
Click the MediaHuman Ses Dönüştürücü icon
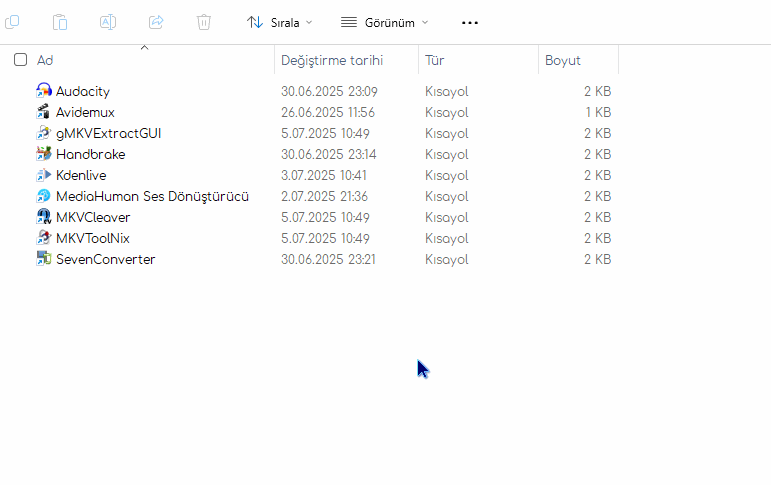pyautogui.click(x=44, y=196)
